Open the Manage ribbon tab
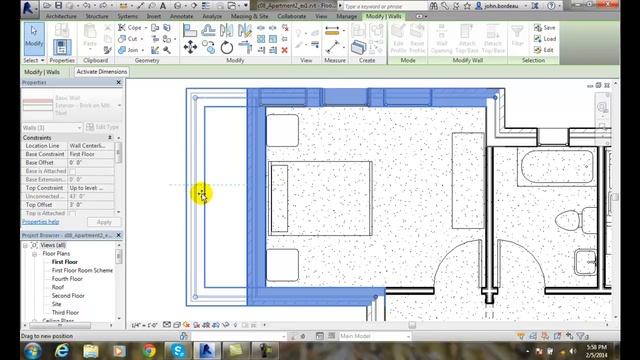Image resolution: width=640 pixels, height=360 pixels. coord(347,16)
